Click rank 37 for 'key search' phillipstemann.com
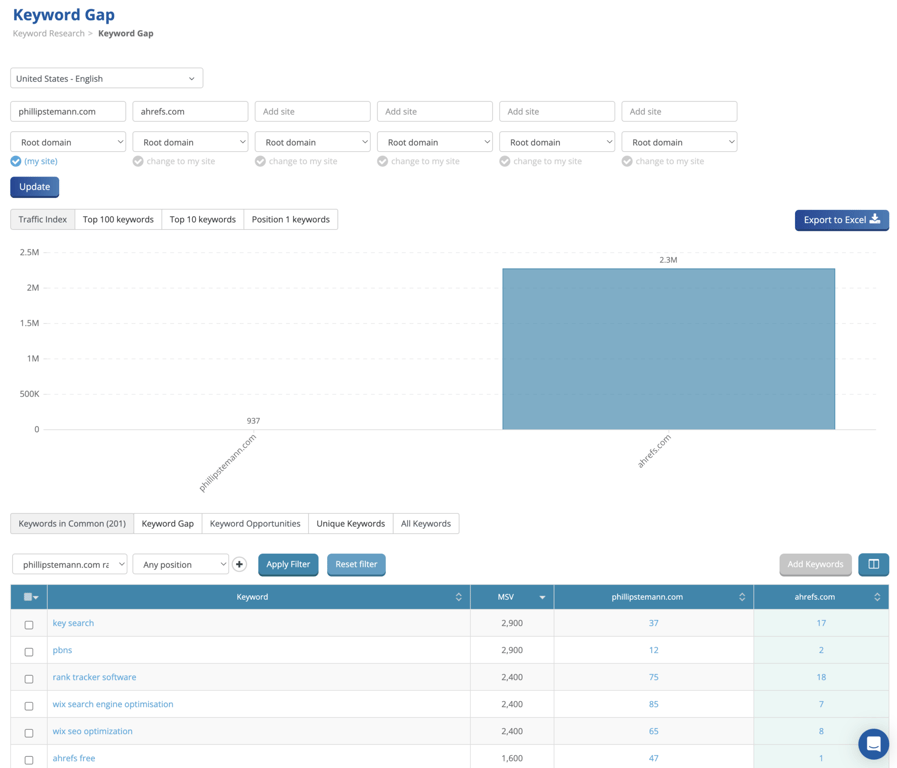The height and width of the screenshot is (768, 897). coord(653,623)
